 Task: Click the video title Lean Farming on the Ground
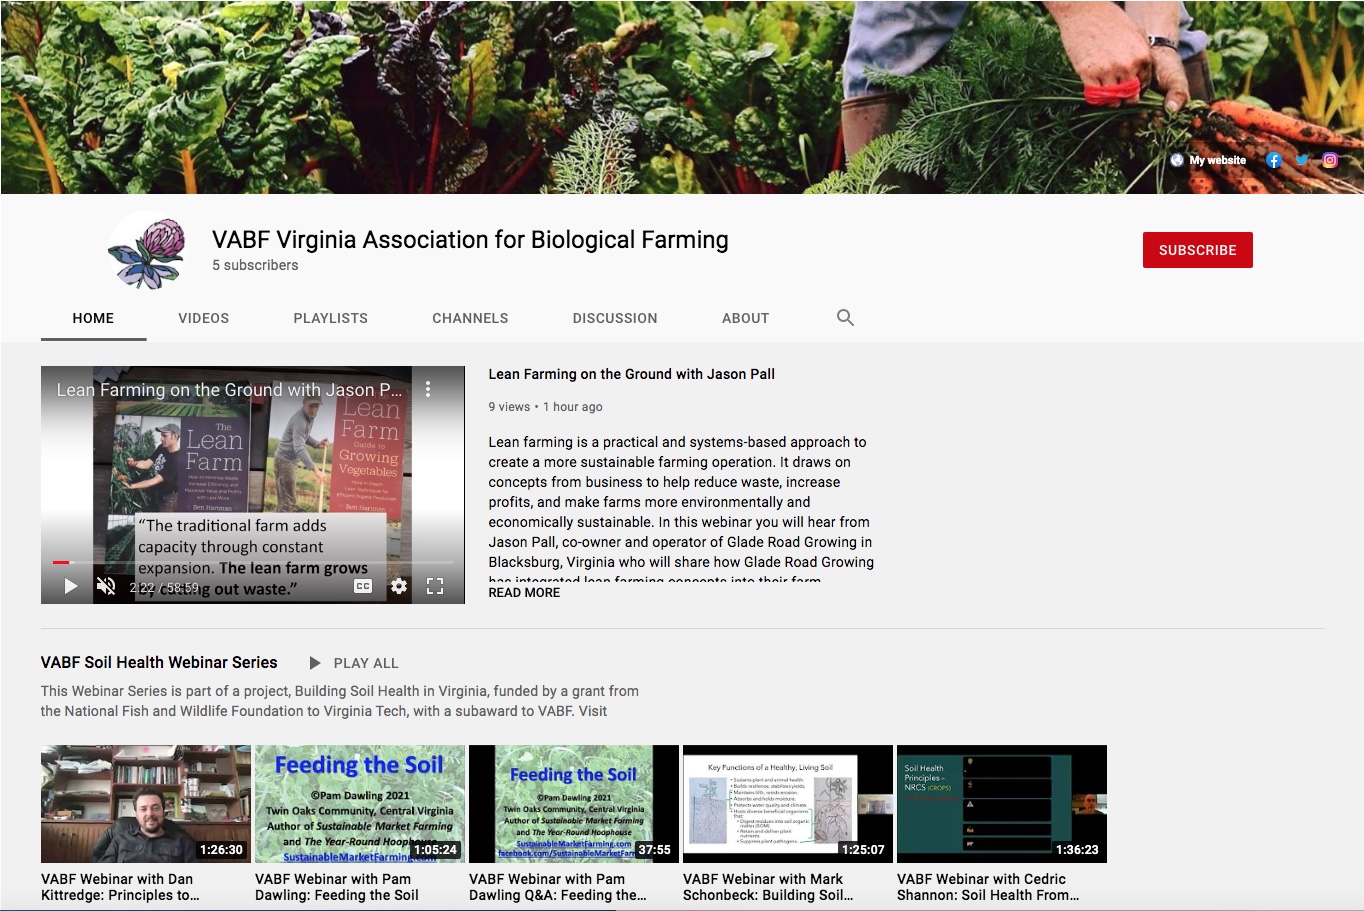tap(631, 374)
